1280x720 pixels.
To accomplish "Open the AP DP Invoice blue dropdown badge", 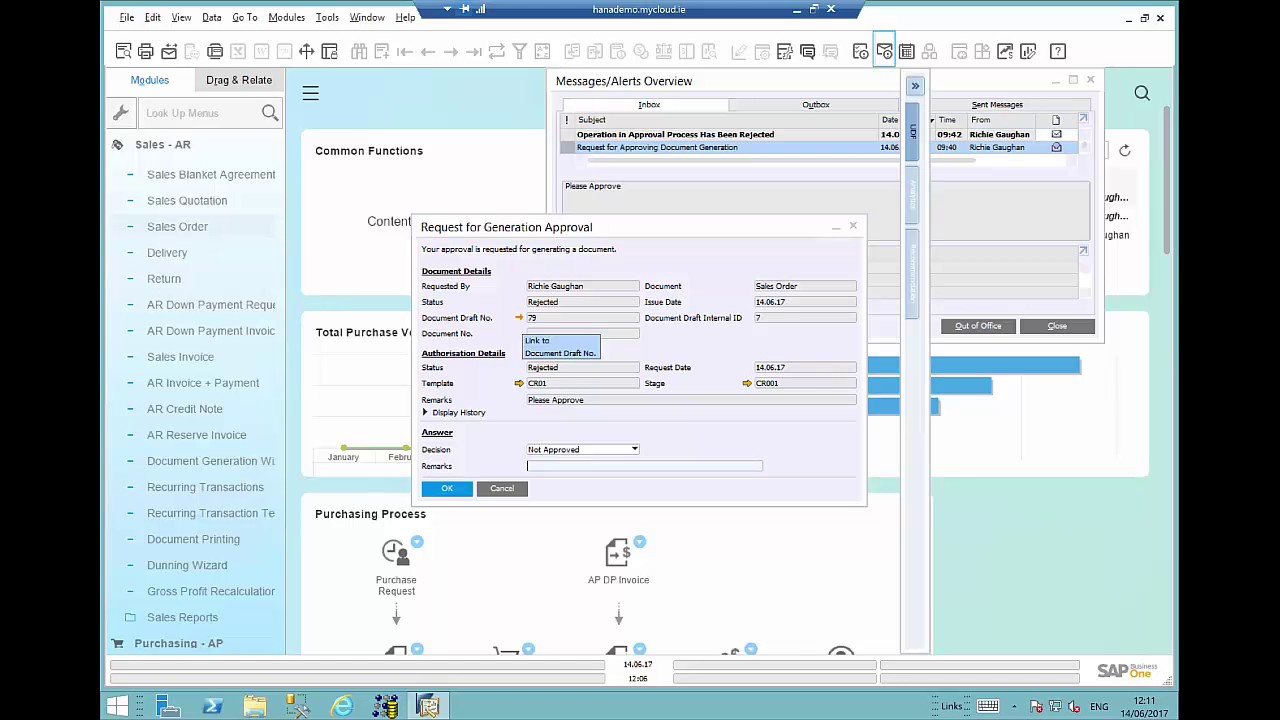I will (x=640, y=542).
